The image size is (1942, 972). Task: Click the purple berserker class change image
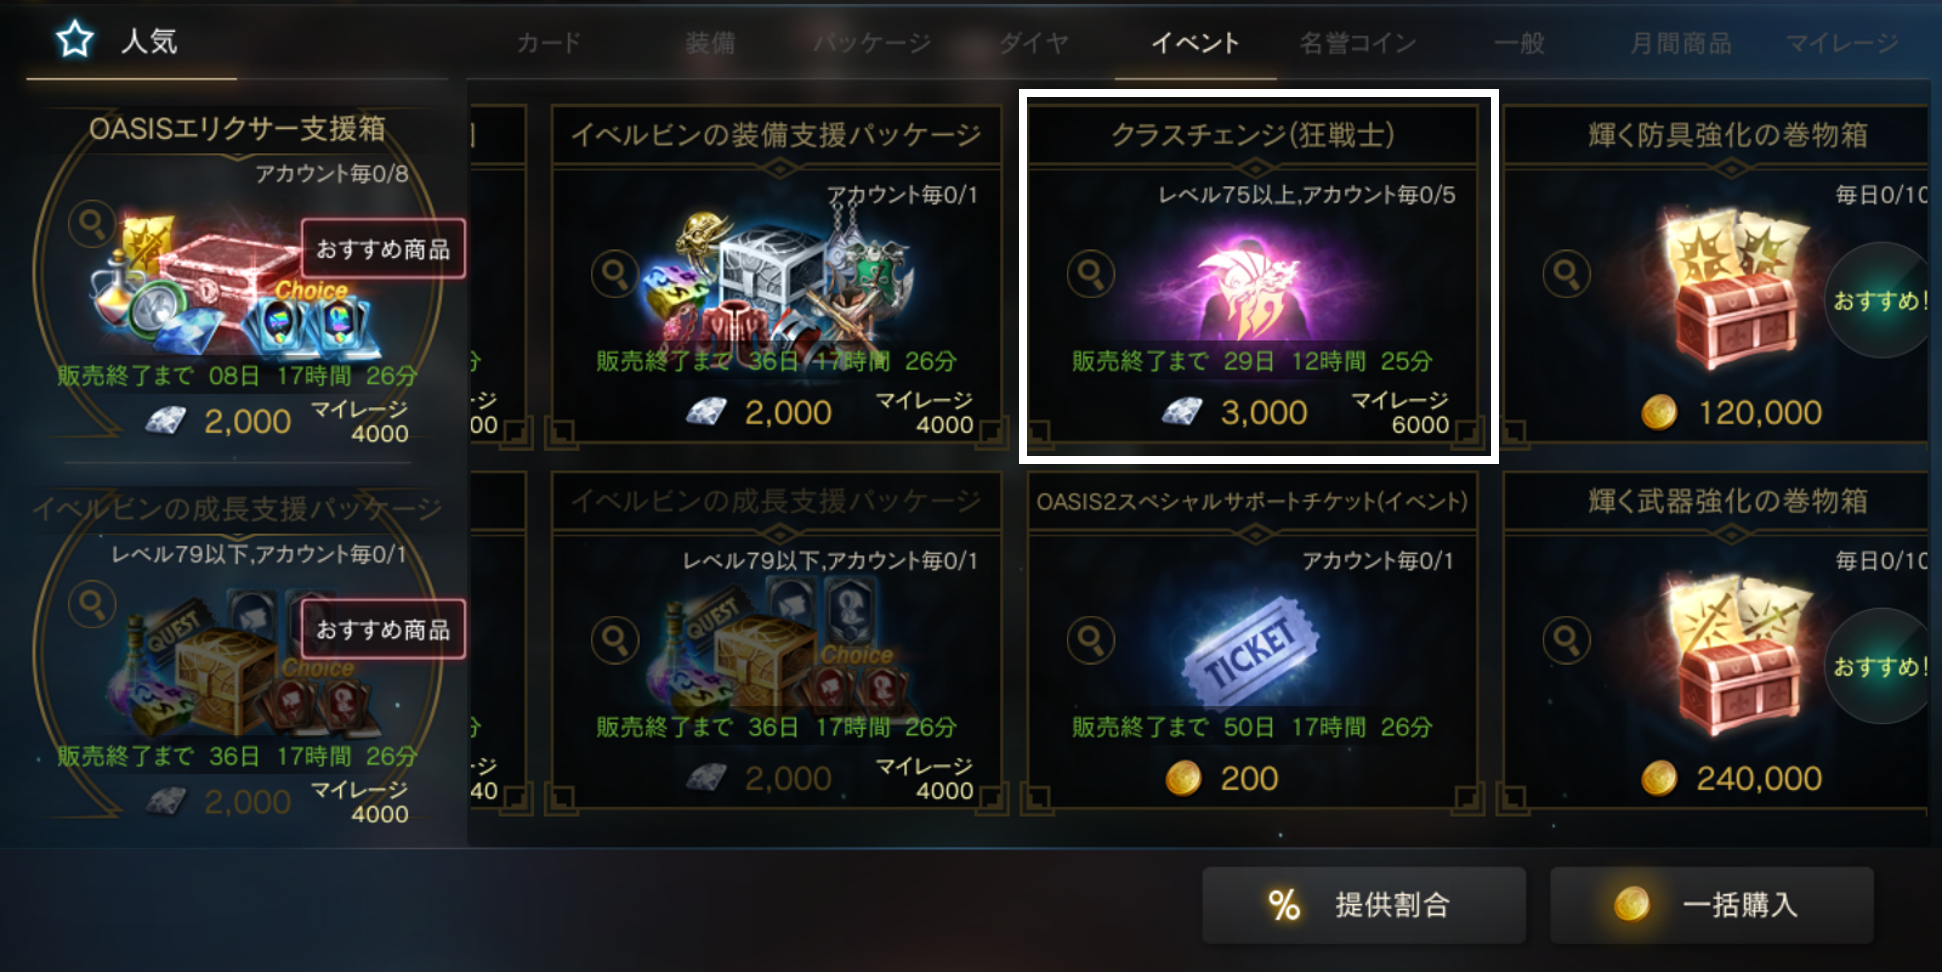1250,285
